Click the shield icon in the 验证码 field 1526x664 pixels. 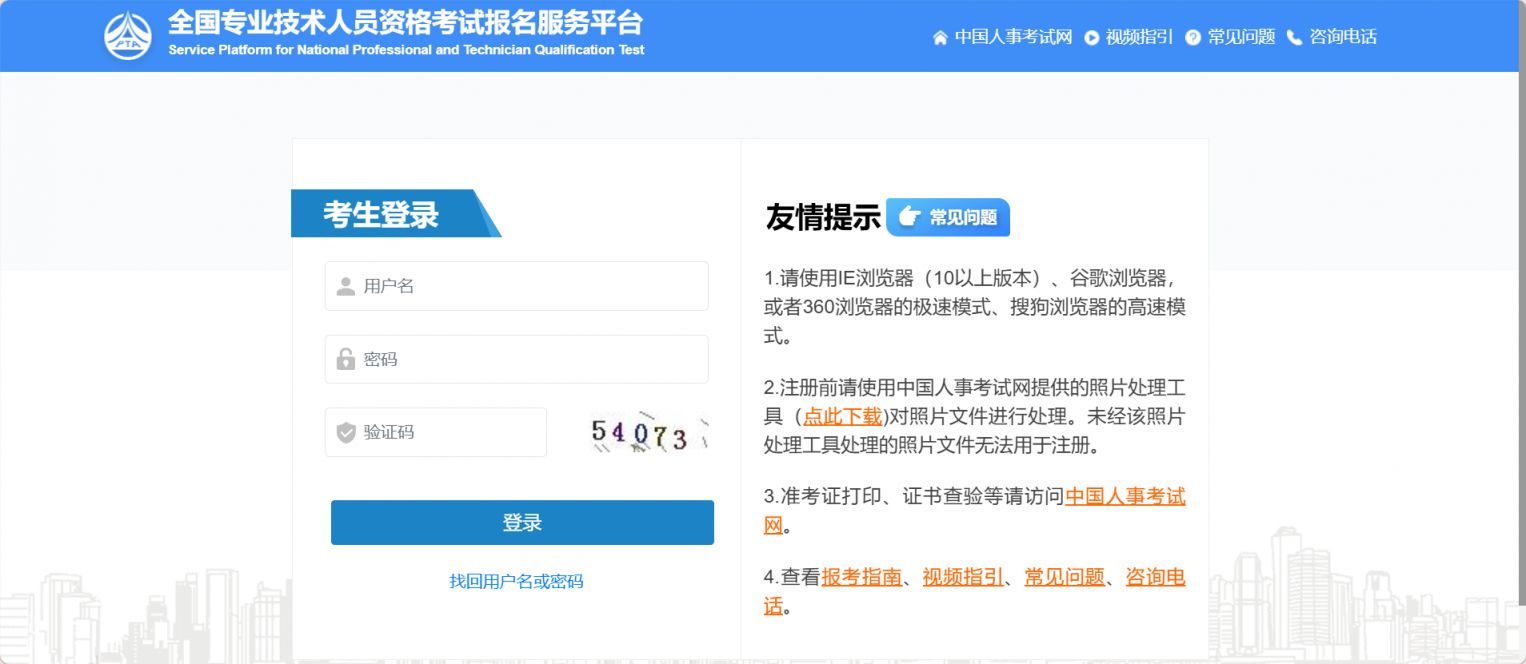[346, 433]
